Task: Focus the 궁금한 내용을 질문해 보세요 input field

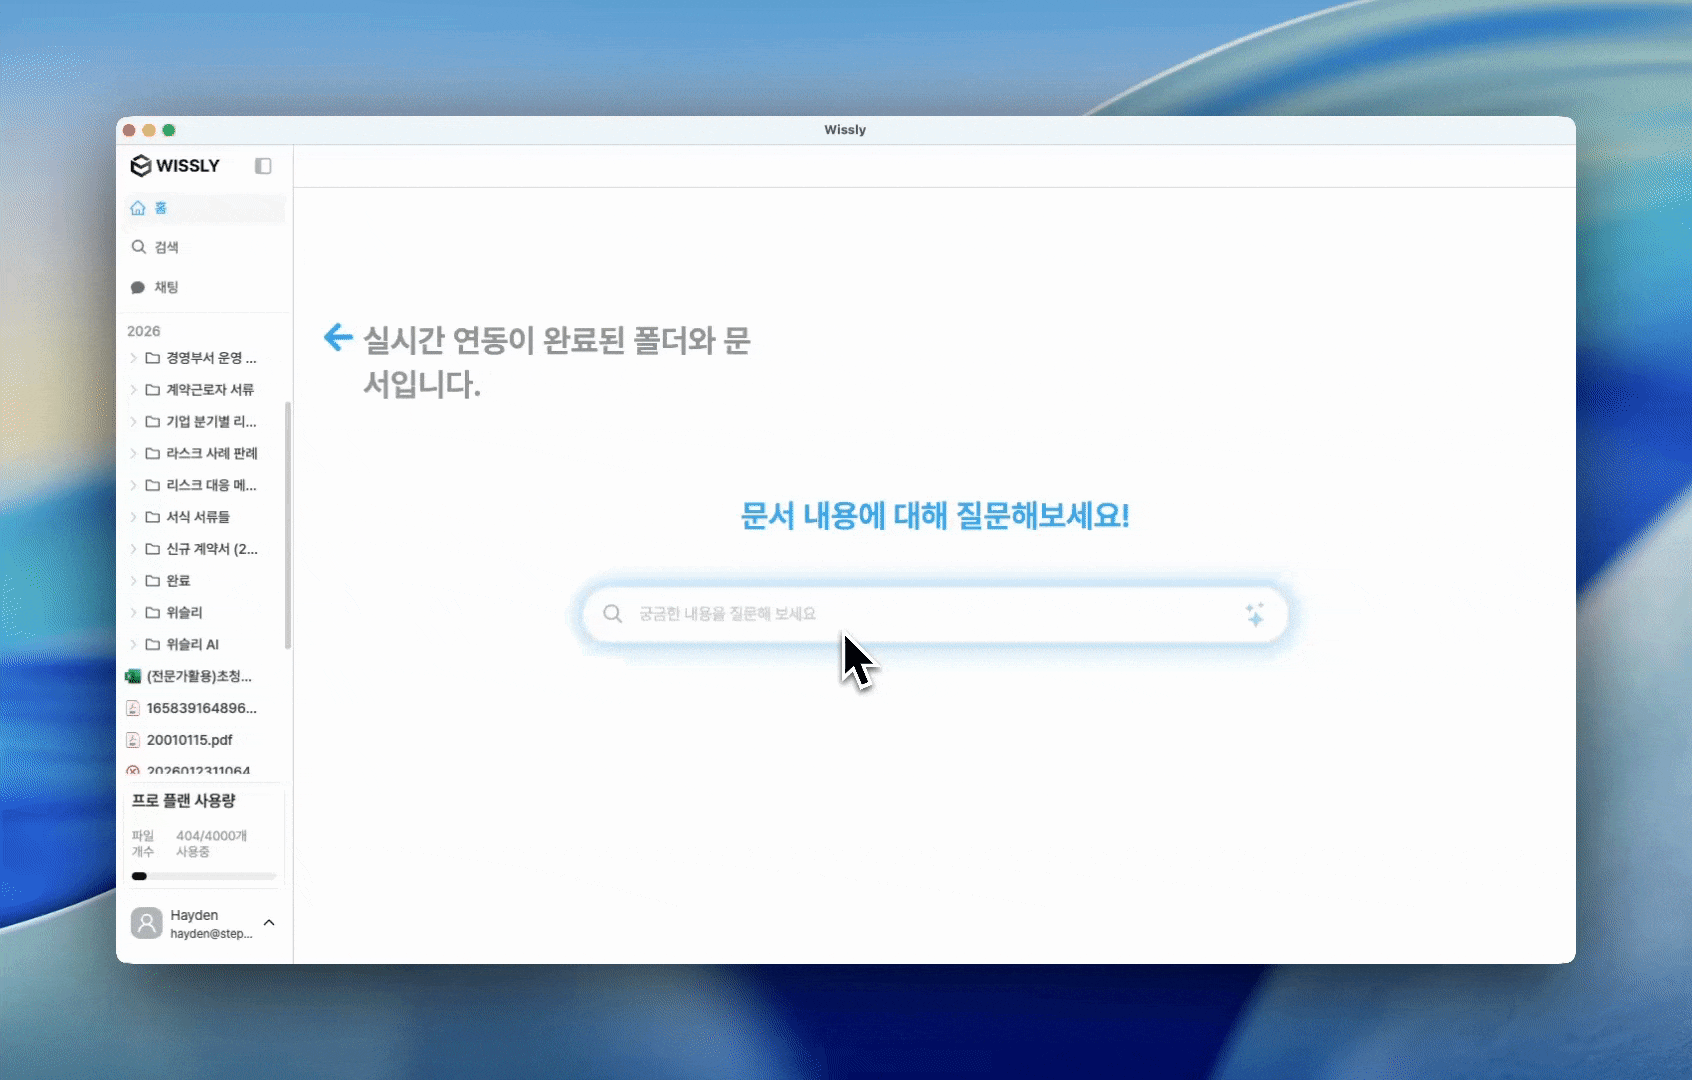Action: tap(935, 614)
